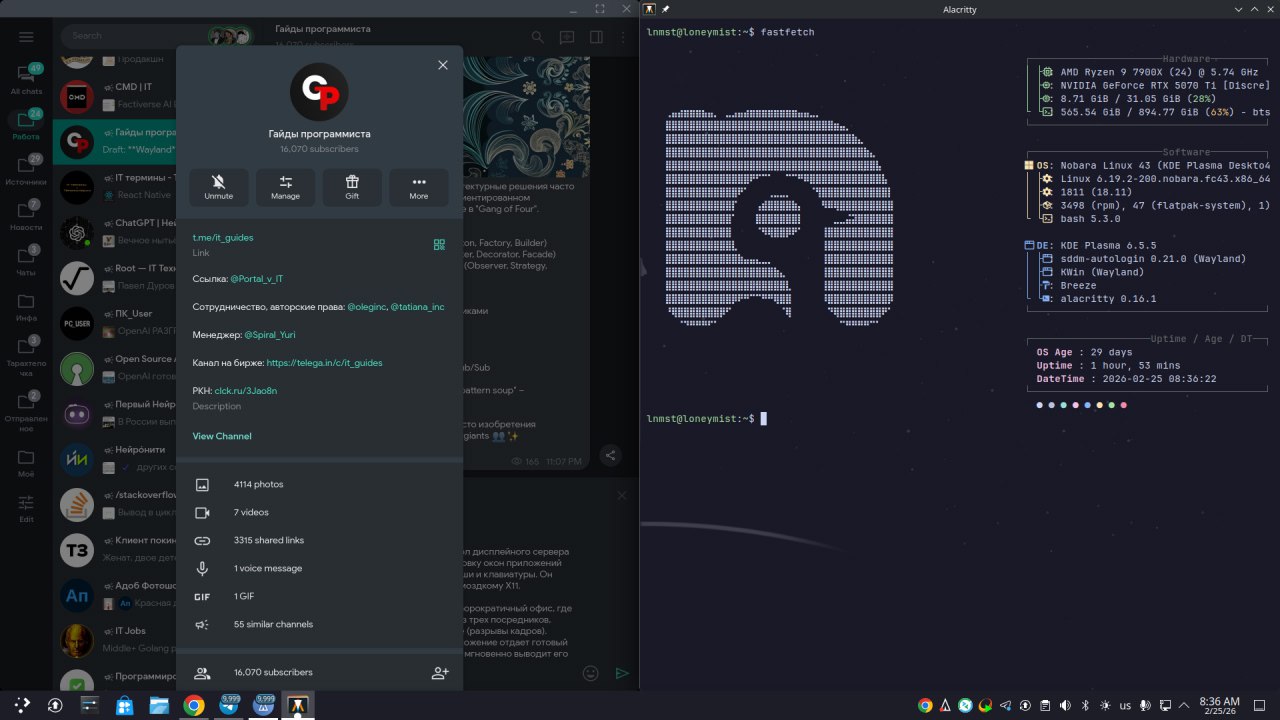Click the View Channel button
Screen dimensions: 1280x720
pyautogui.click(x=222, y=436)
